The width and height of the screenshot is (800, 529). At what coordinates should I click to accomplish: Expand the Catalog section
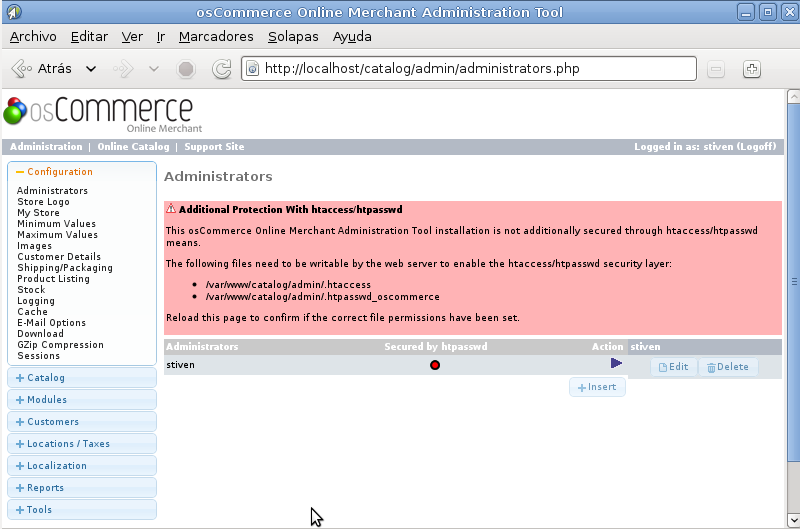[x=82, y=378]
